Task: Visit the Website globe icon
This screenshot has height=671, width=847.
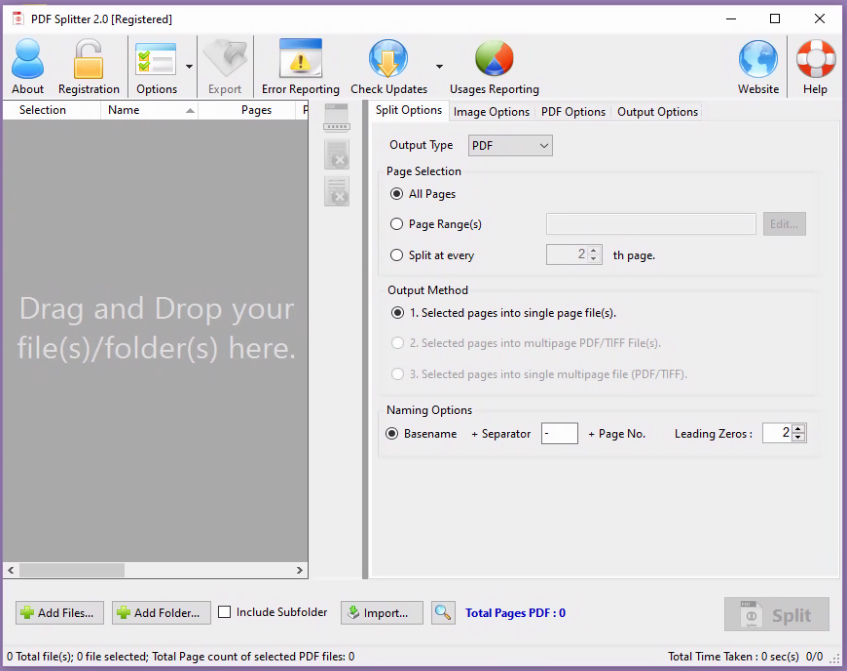Action: (758, 59)
